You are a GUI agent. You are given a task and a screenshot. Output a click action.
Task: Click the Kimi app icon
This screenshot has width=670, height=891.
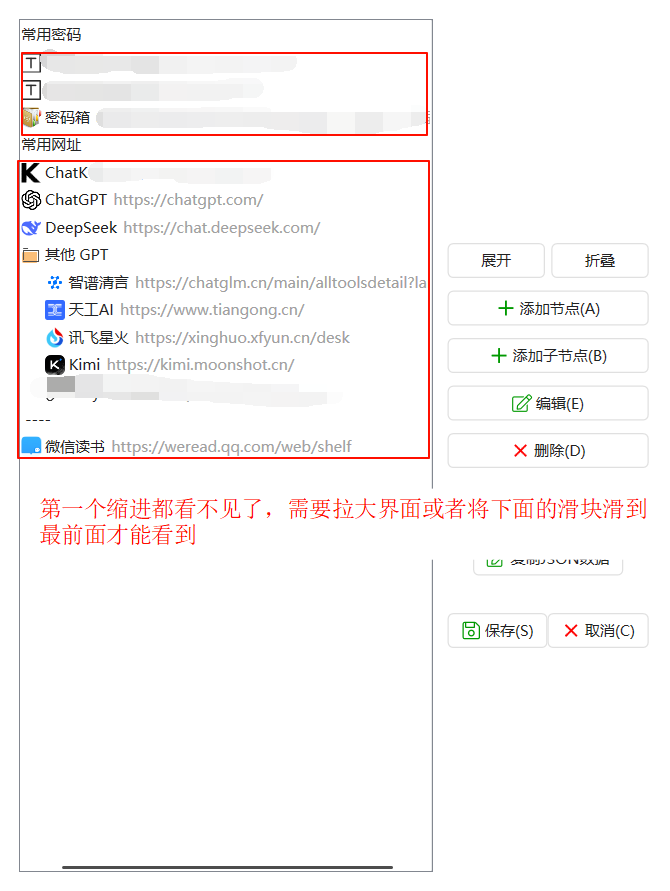[55, 365]
